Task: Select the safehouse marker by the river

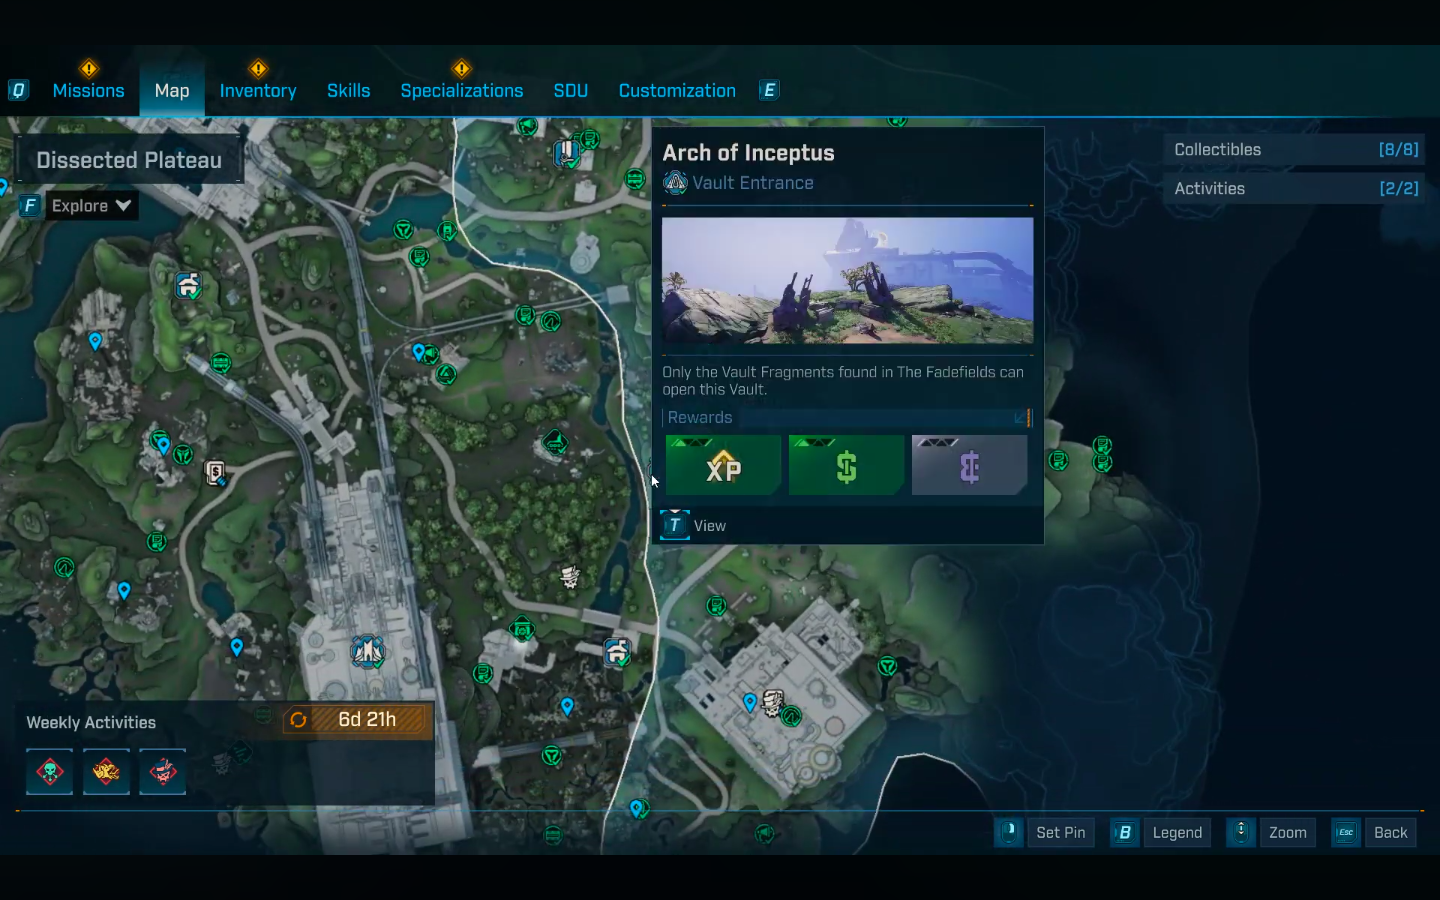Action: (617, 654)
